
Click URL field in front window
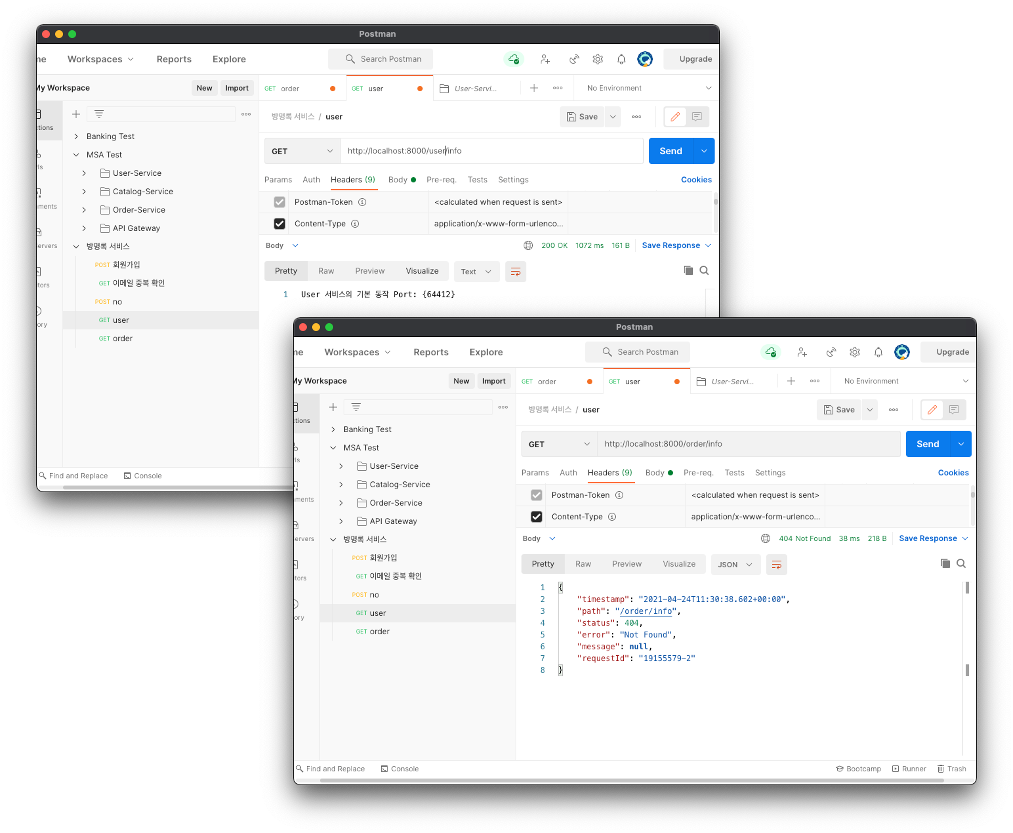[749, 444]
